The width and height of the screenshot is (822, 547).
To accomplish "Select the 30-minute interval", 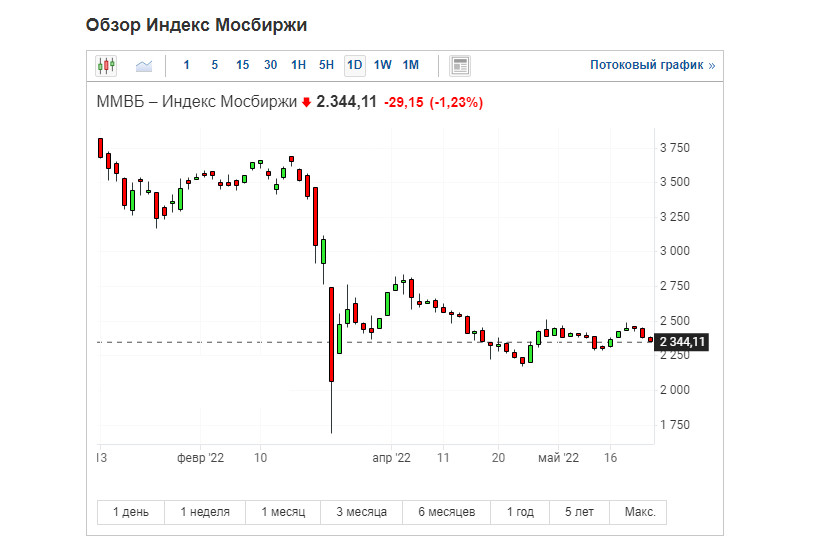I will (x=271, y=65).
